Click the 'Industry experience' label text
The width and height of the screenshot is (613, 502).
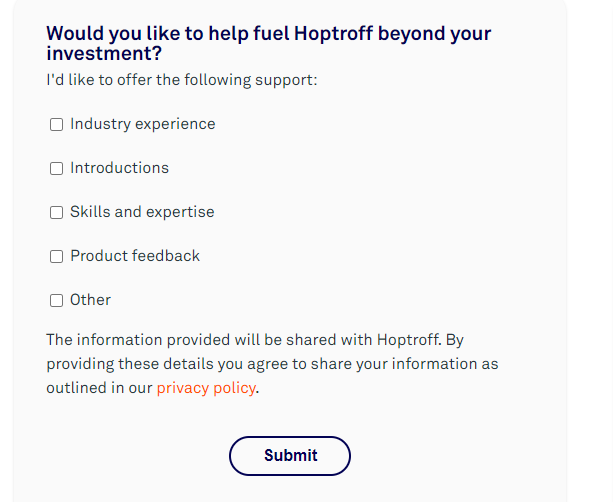click(x=142, y=124)
